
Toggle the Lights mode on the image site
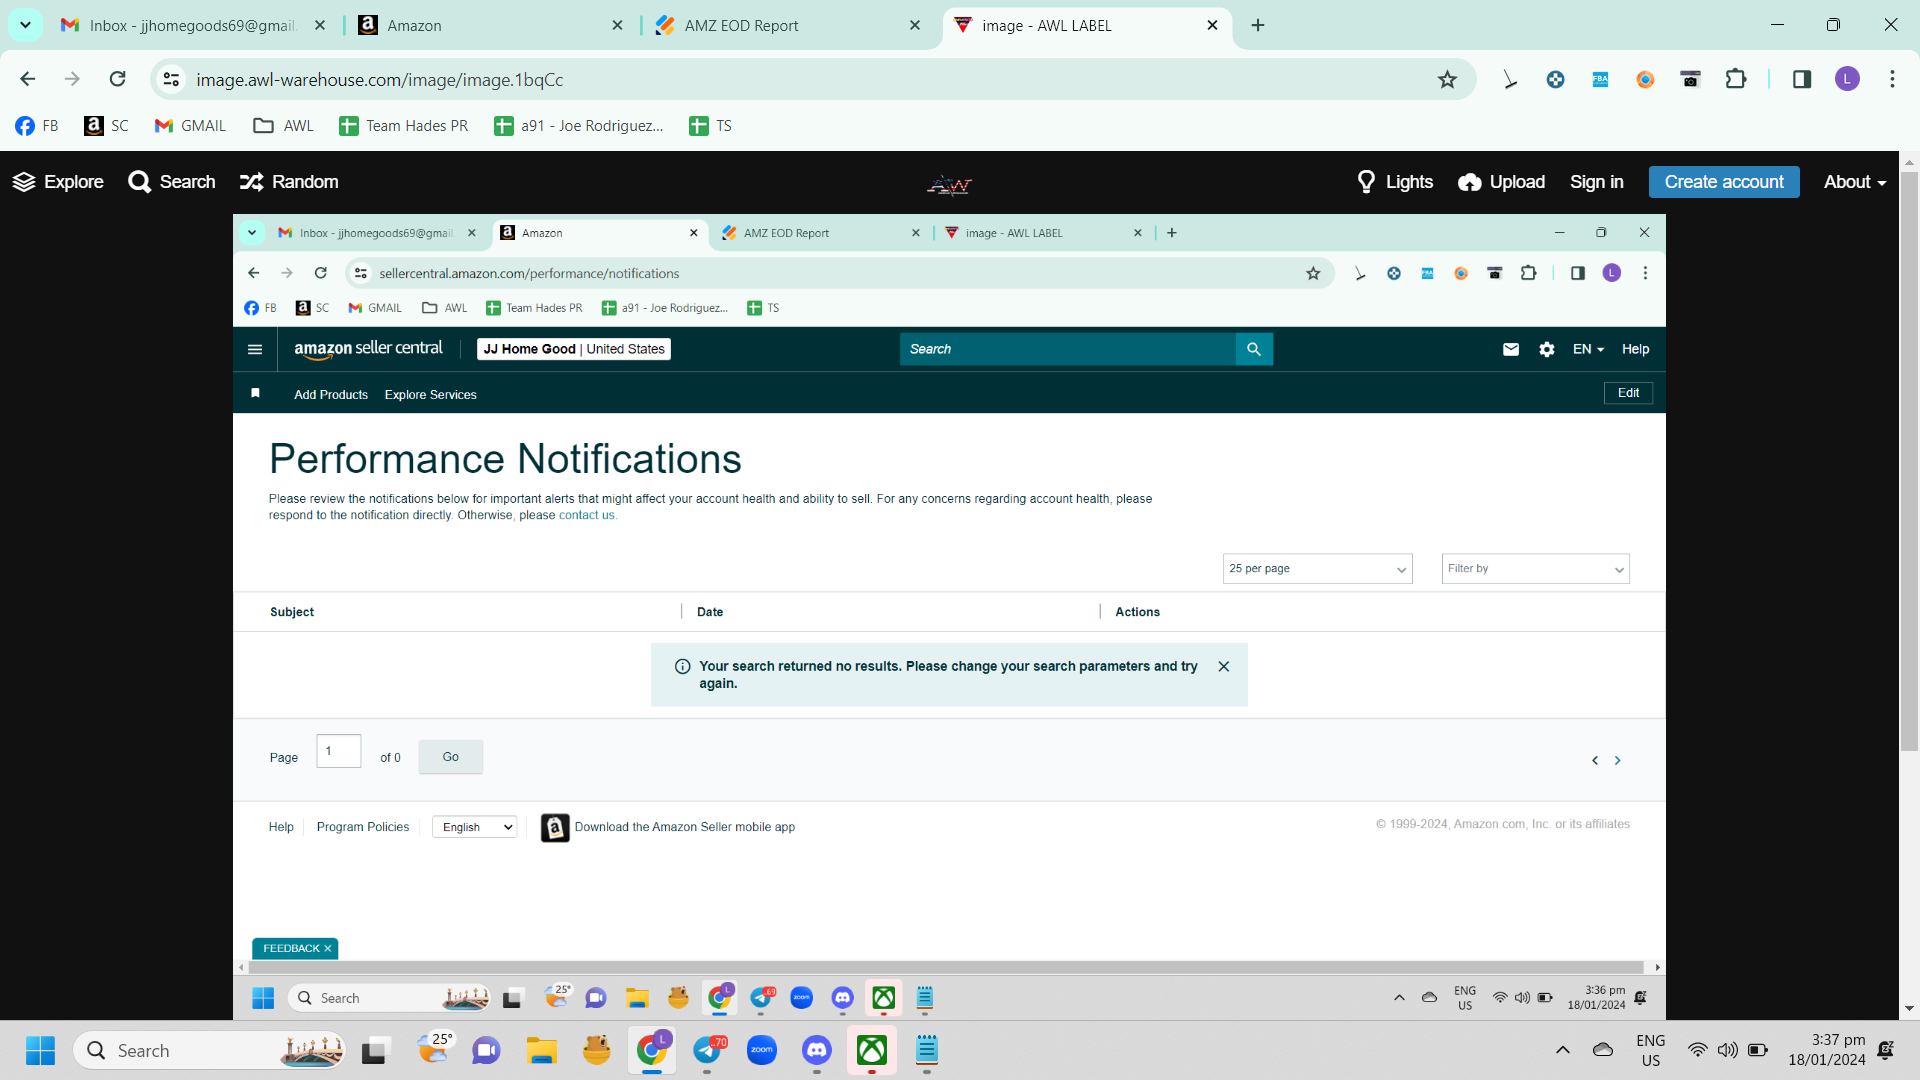pyautogui.click(x=1395, y=182)
